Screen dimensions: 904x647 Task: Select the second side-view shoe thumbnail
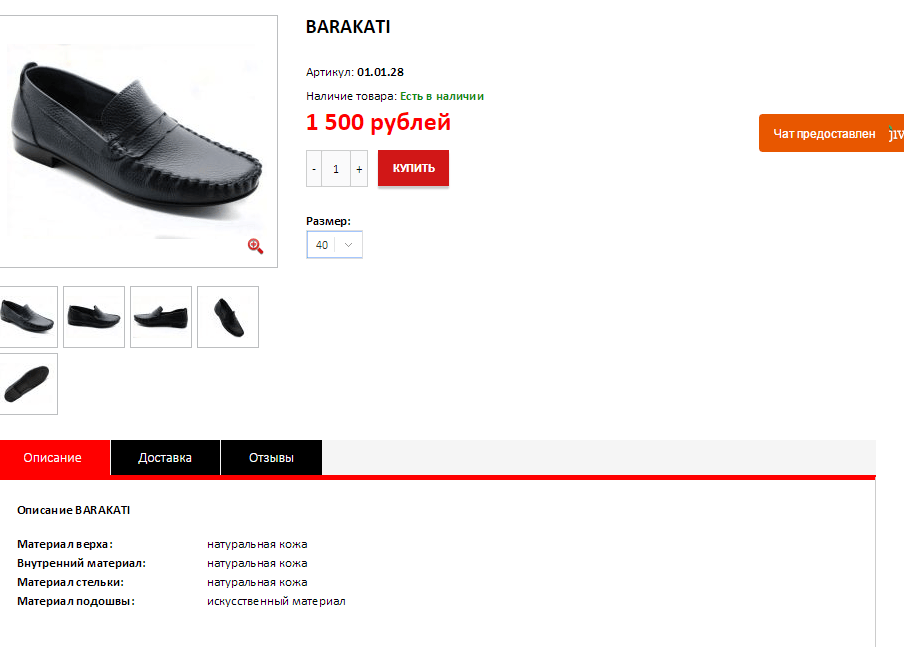[94, 317]
